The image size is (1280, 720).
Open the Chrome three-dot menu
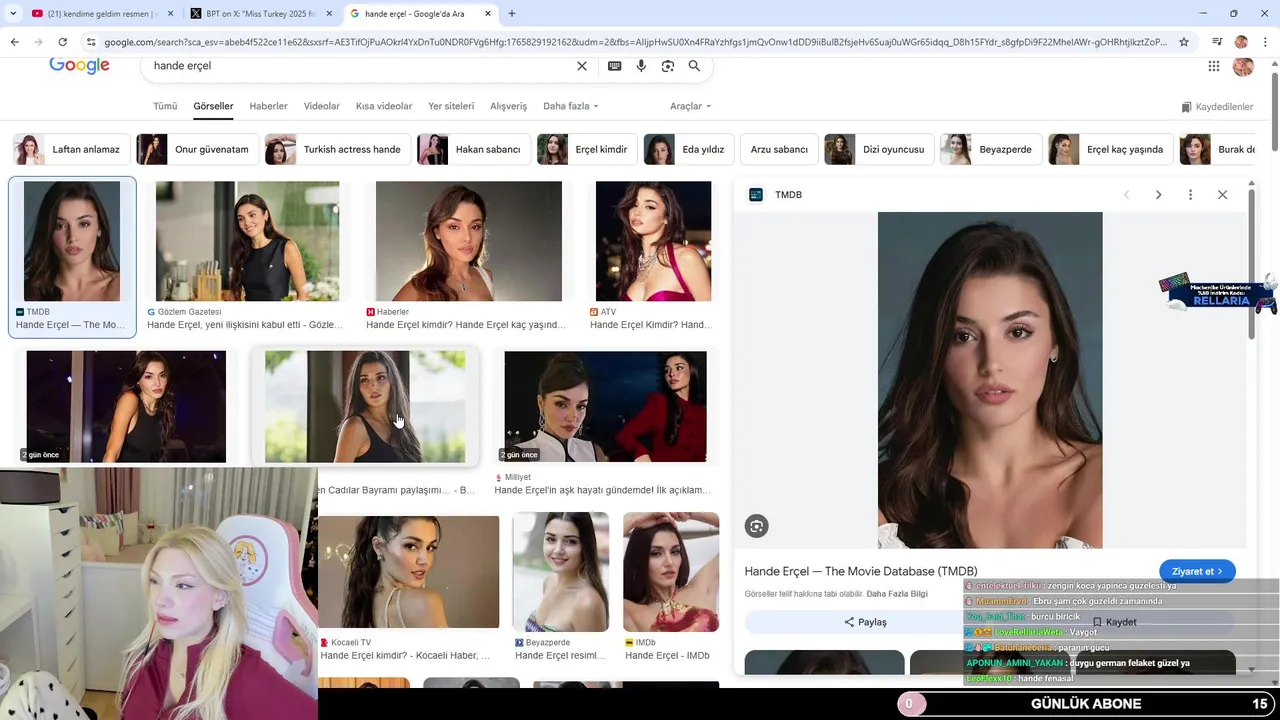(x=1265, y=42)
